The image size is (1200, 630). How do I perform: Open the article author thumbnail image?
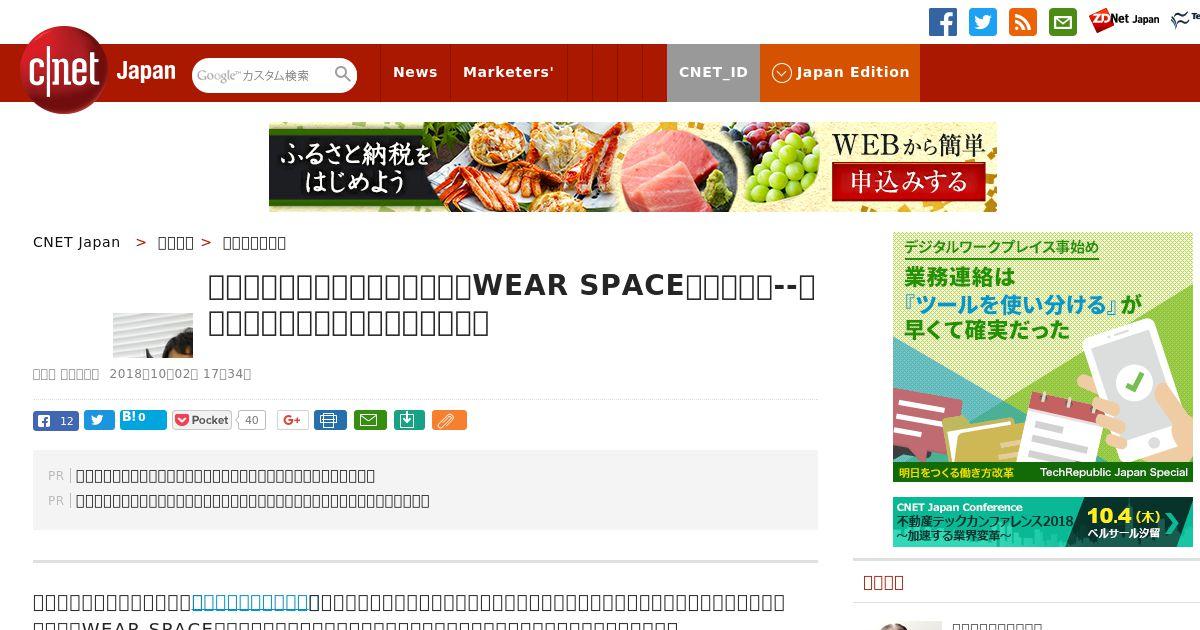click(x=153, y=335)
